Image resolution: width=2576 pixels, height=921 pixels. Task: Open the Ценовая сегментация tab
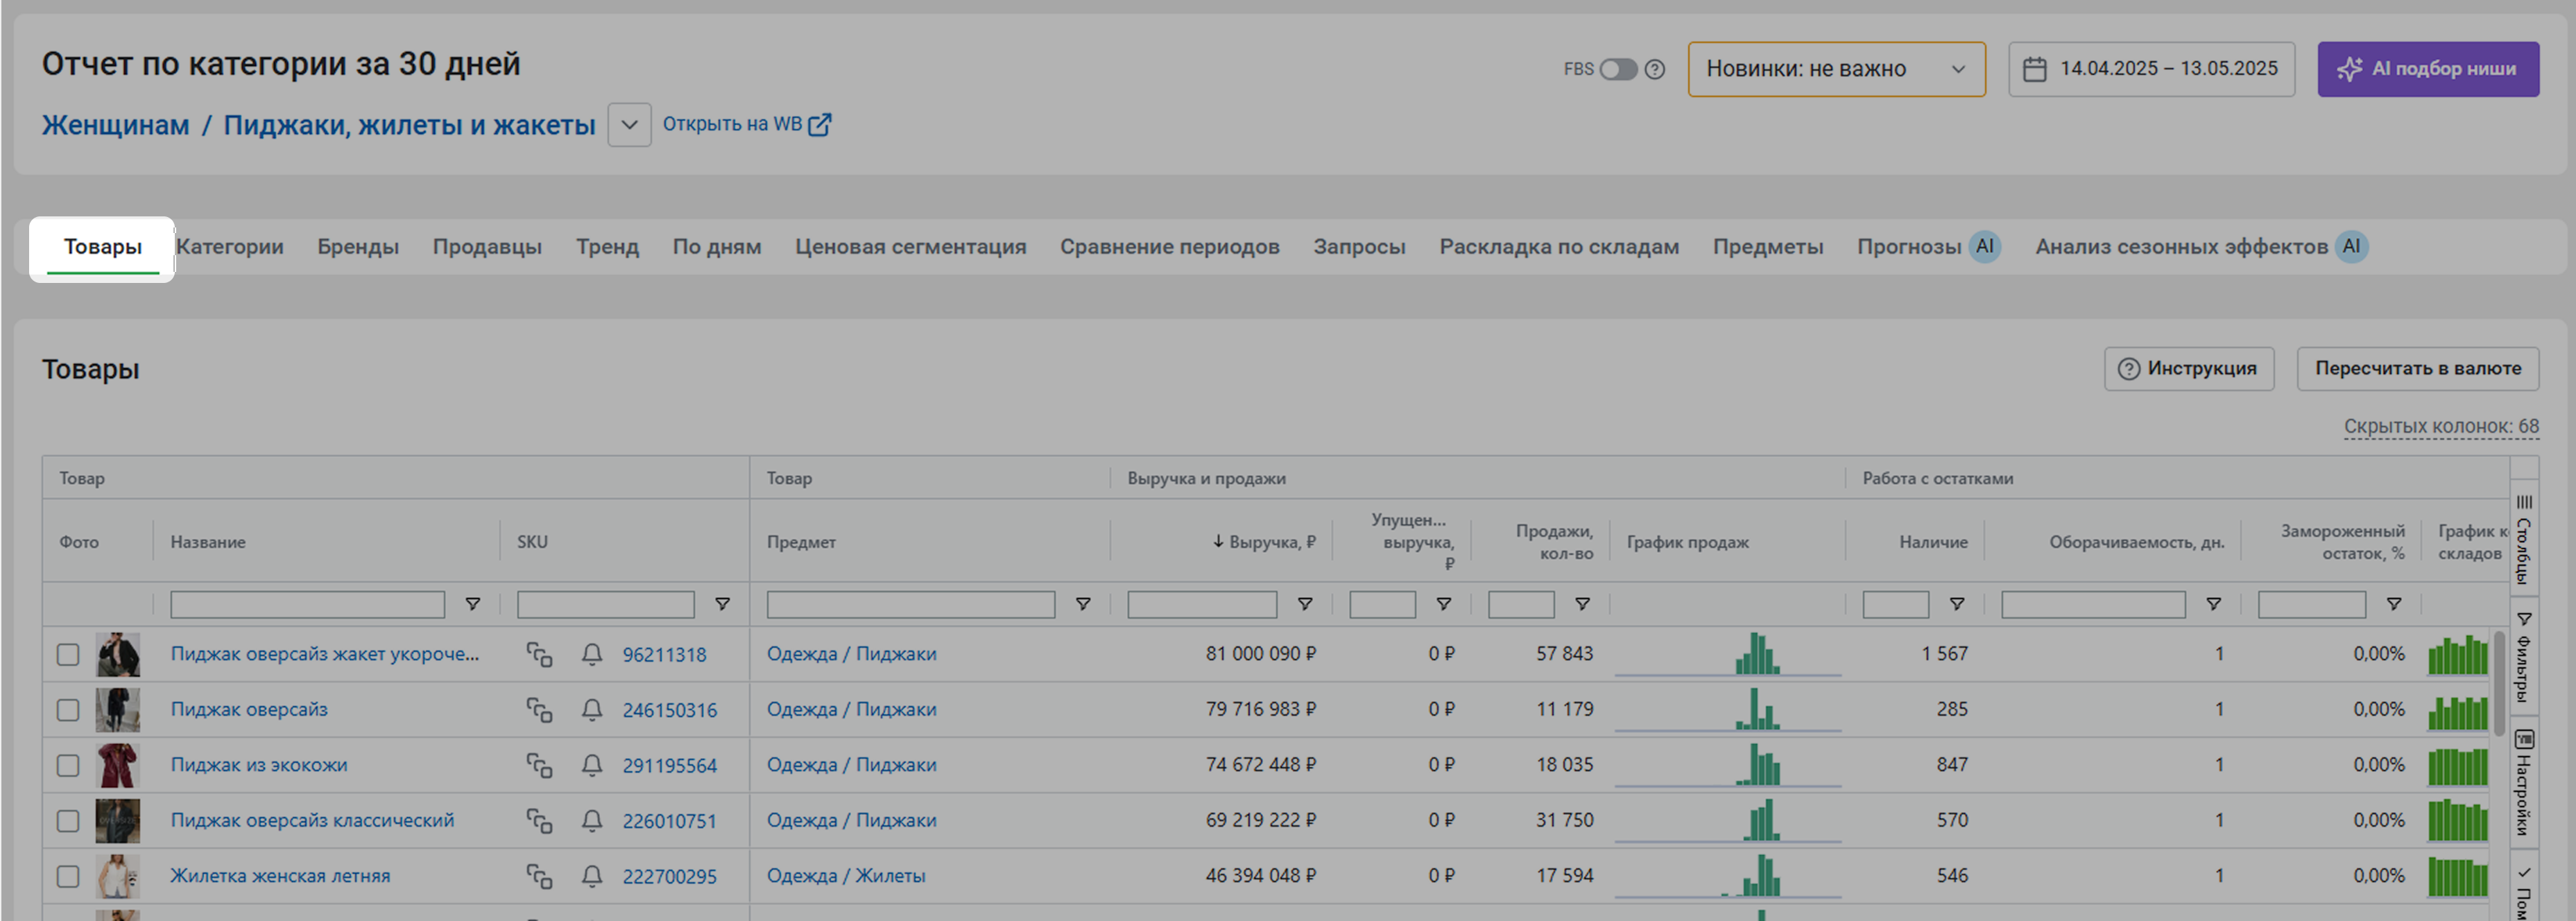click(910, 247)
